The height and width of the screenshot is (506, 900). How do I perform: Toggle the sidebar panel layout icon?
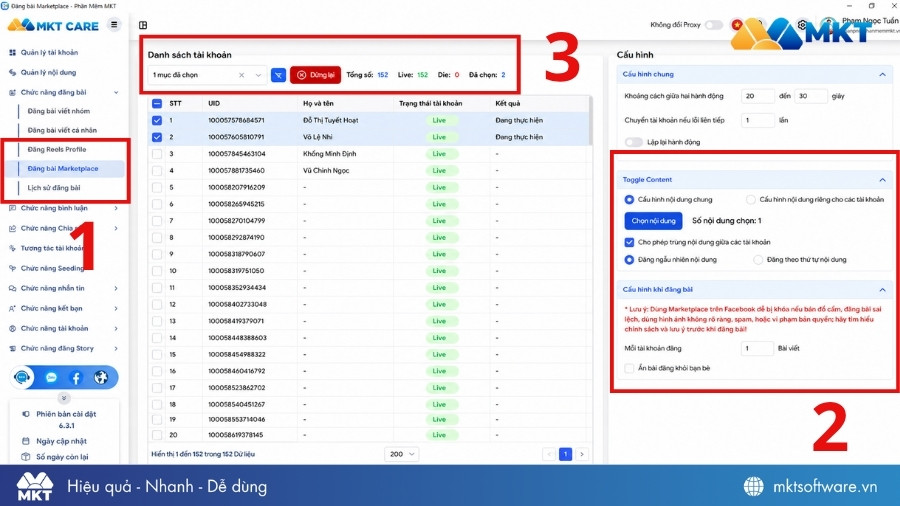[143, 25]
